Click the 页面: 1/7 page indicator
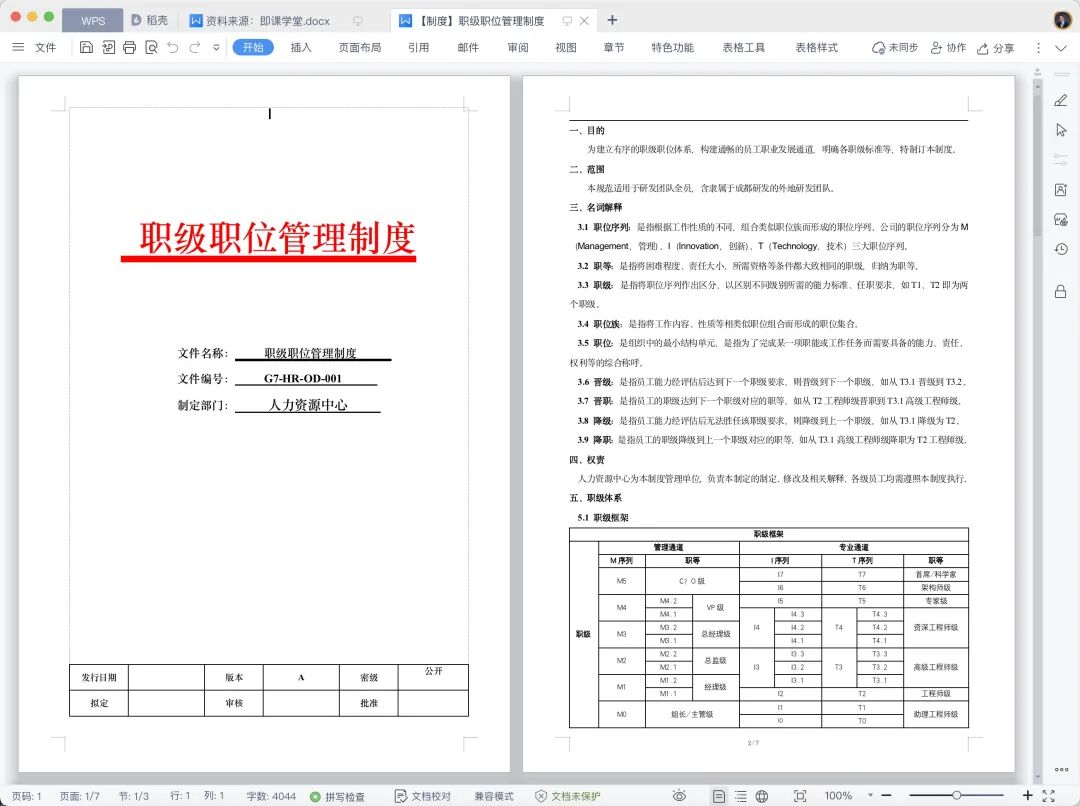 pyautogui.click(x=79, y=796)
